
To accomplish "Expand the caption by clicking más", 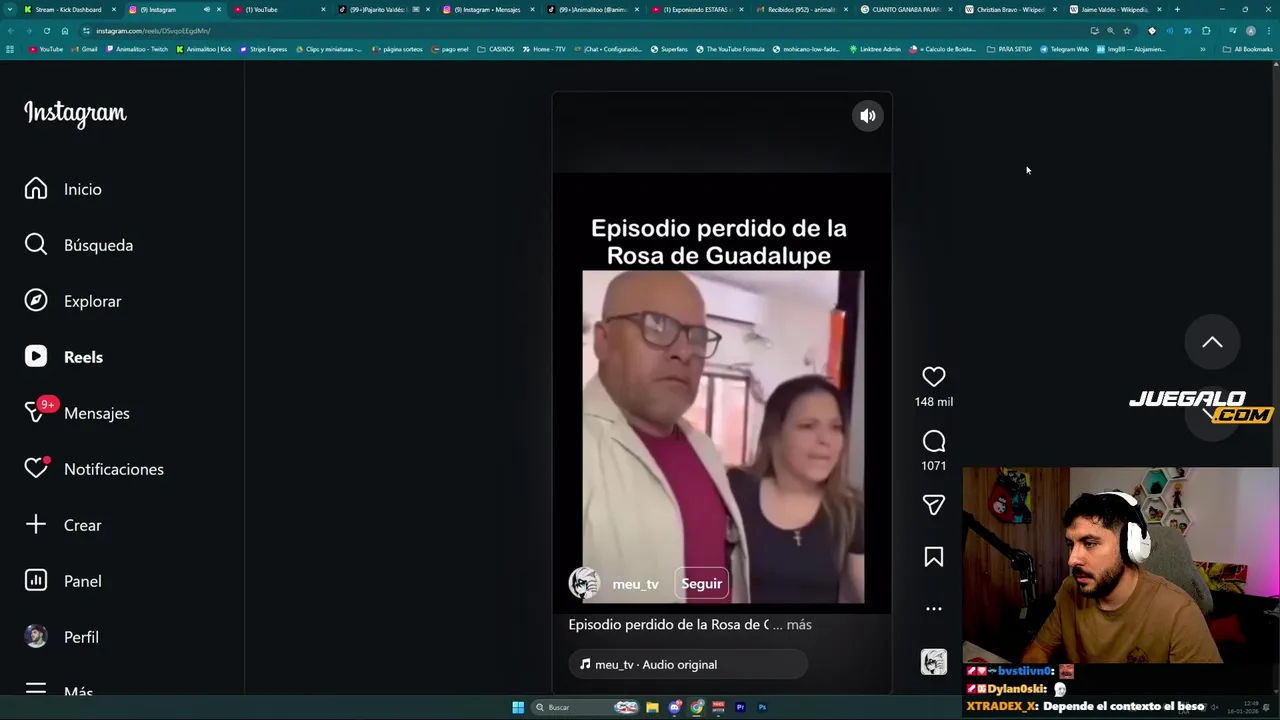I will [x=799, y=624].
